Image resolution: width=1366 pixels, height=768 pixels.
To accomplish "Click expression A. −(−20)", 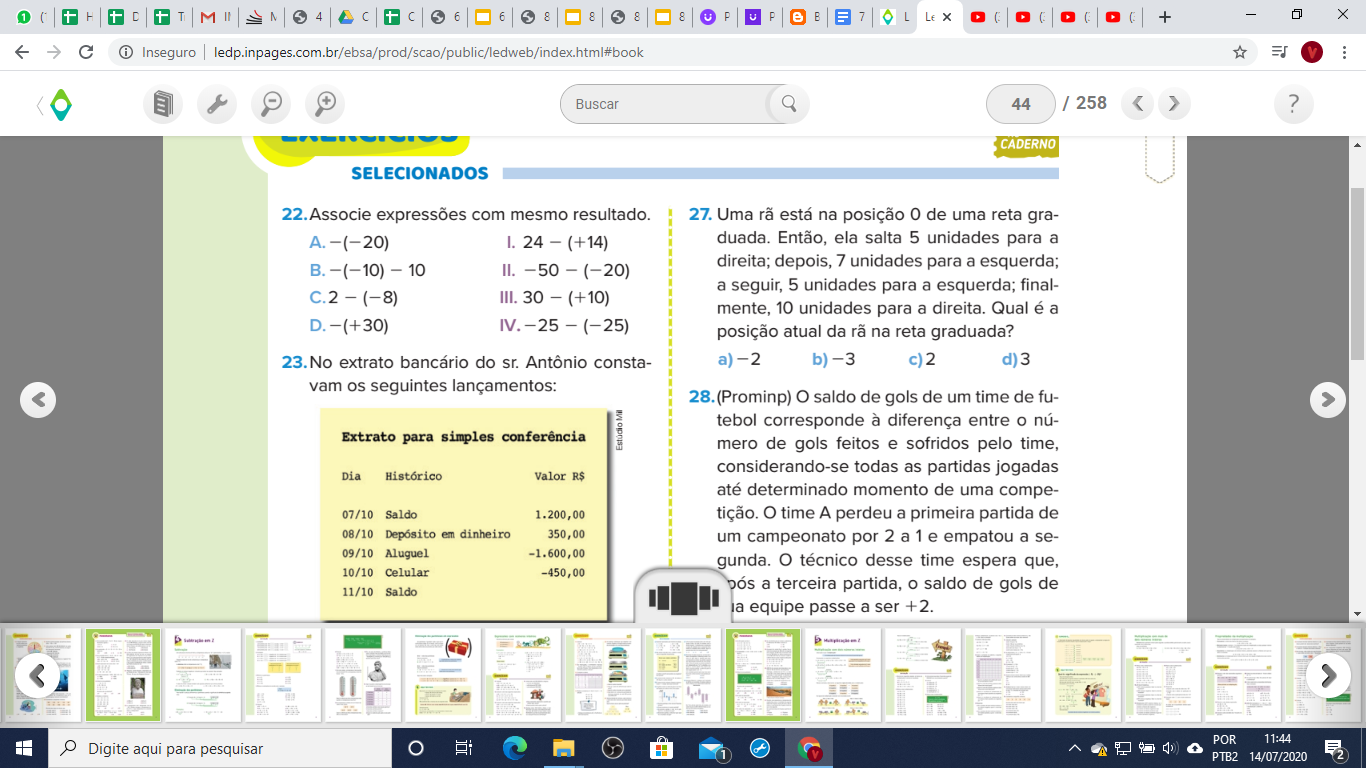I will pyautogui.click(x=349, y=242).
